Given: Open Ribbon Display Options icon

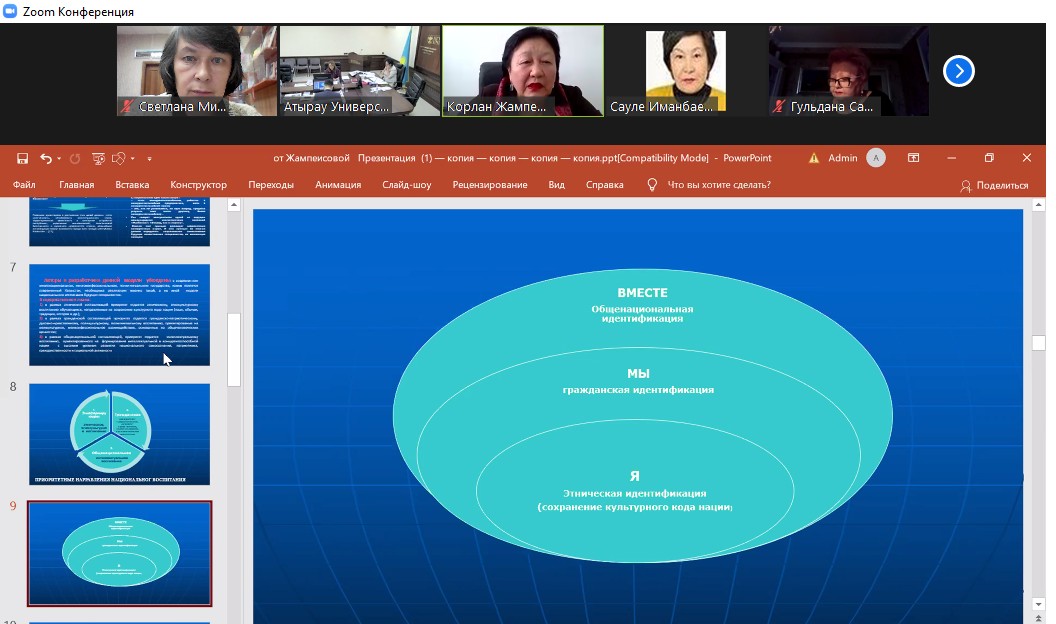Looking at the screenshot, I should (x=913, y=158).
